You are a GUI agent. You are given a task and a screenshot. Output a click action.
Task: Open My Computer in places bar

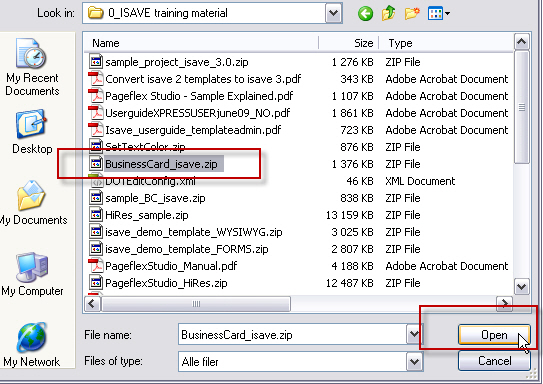coord(32,275)
